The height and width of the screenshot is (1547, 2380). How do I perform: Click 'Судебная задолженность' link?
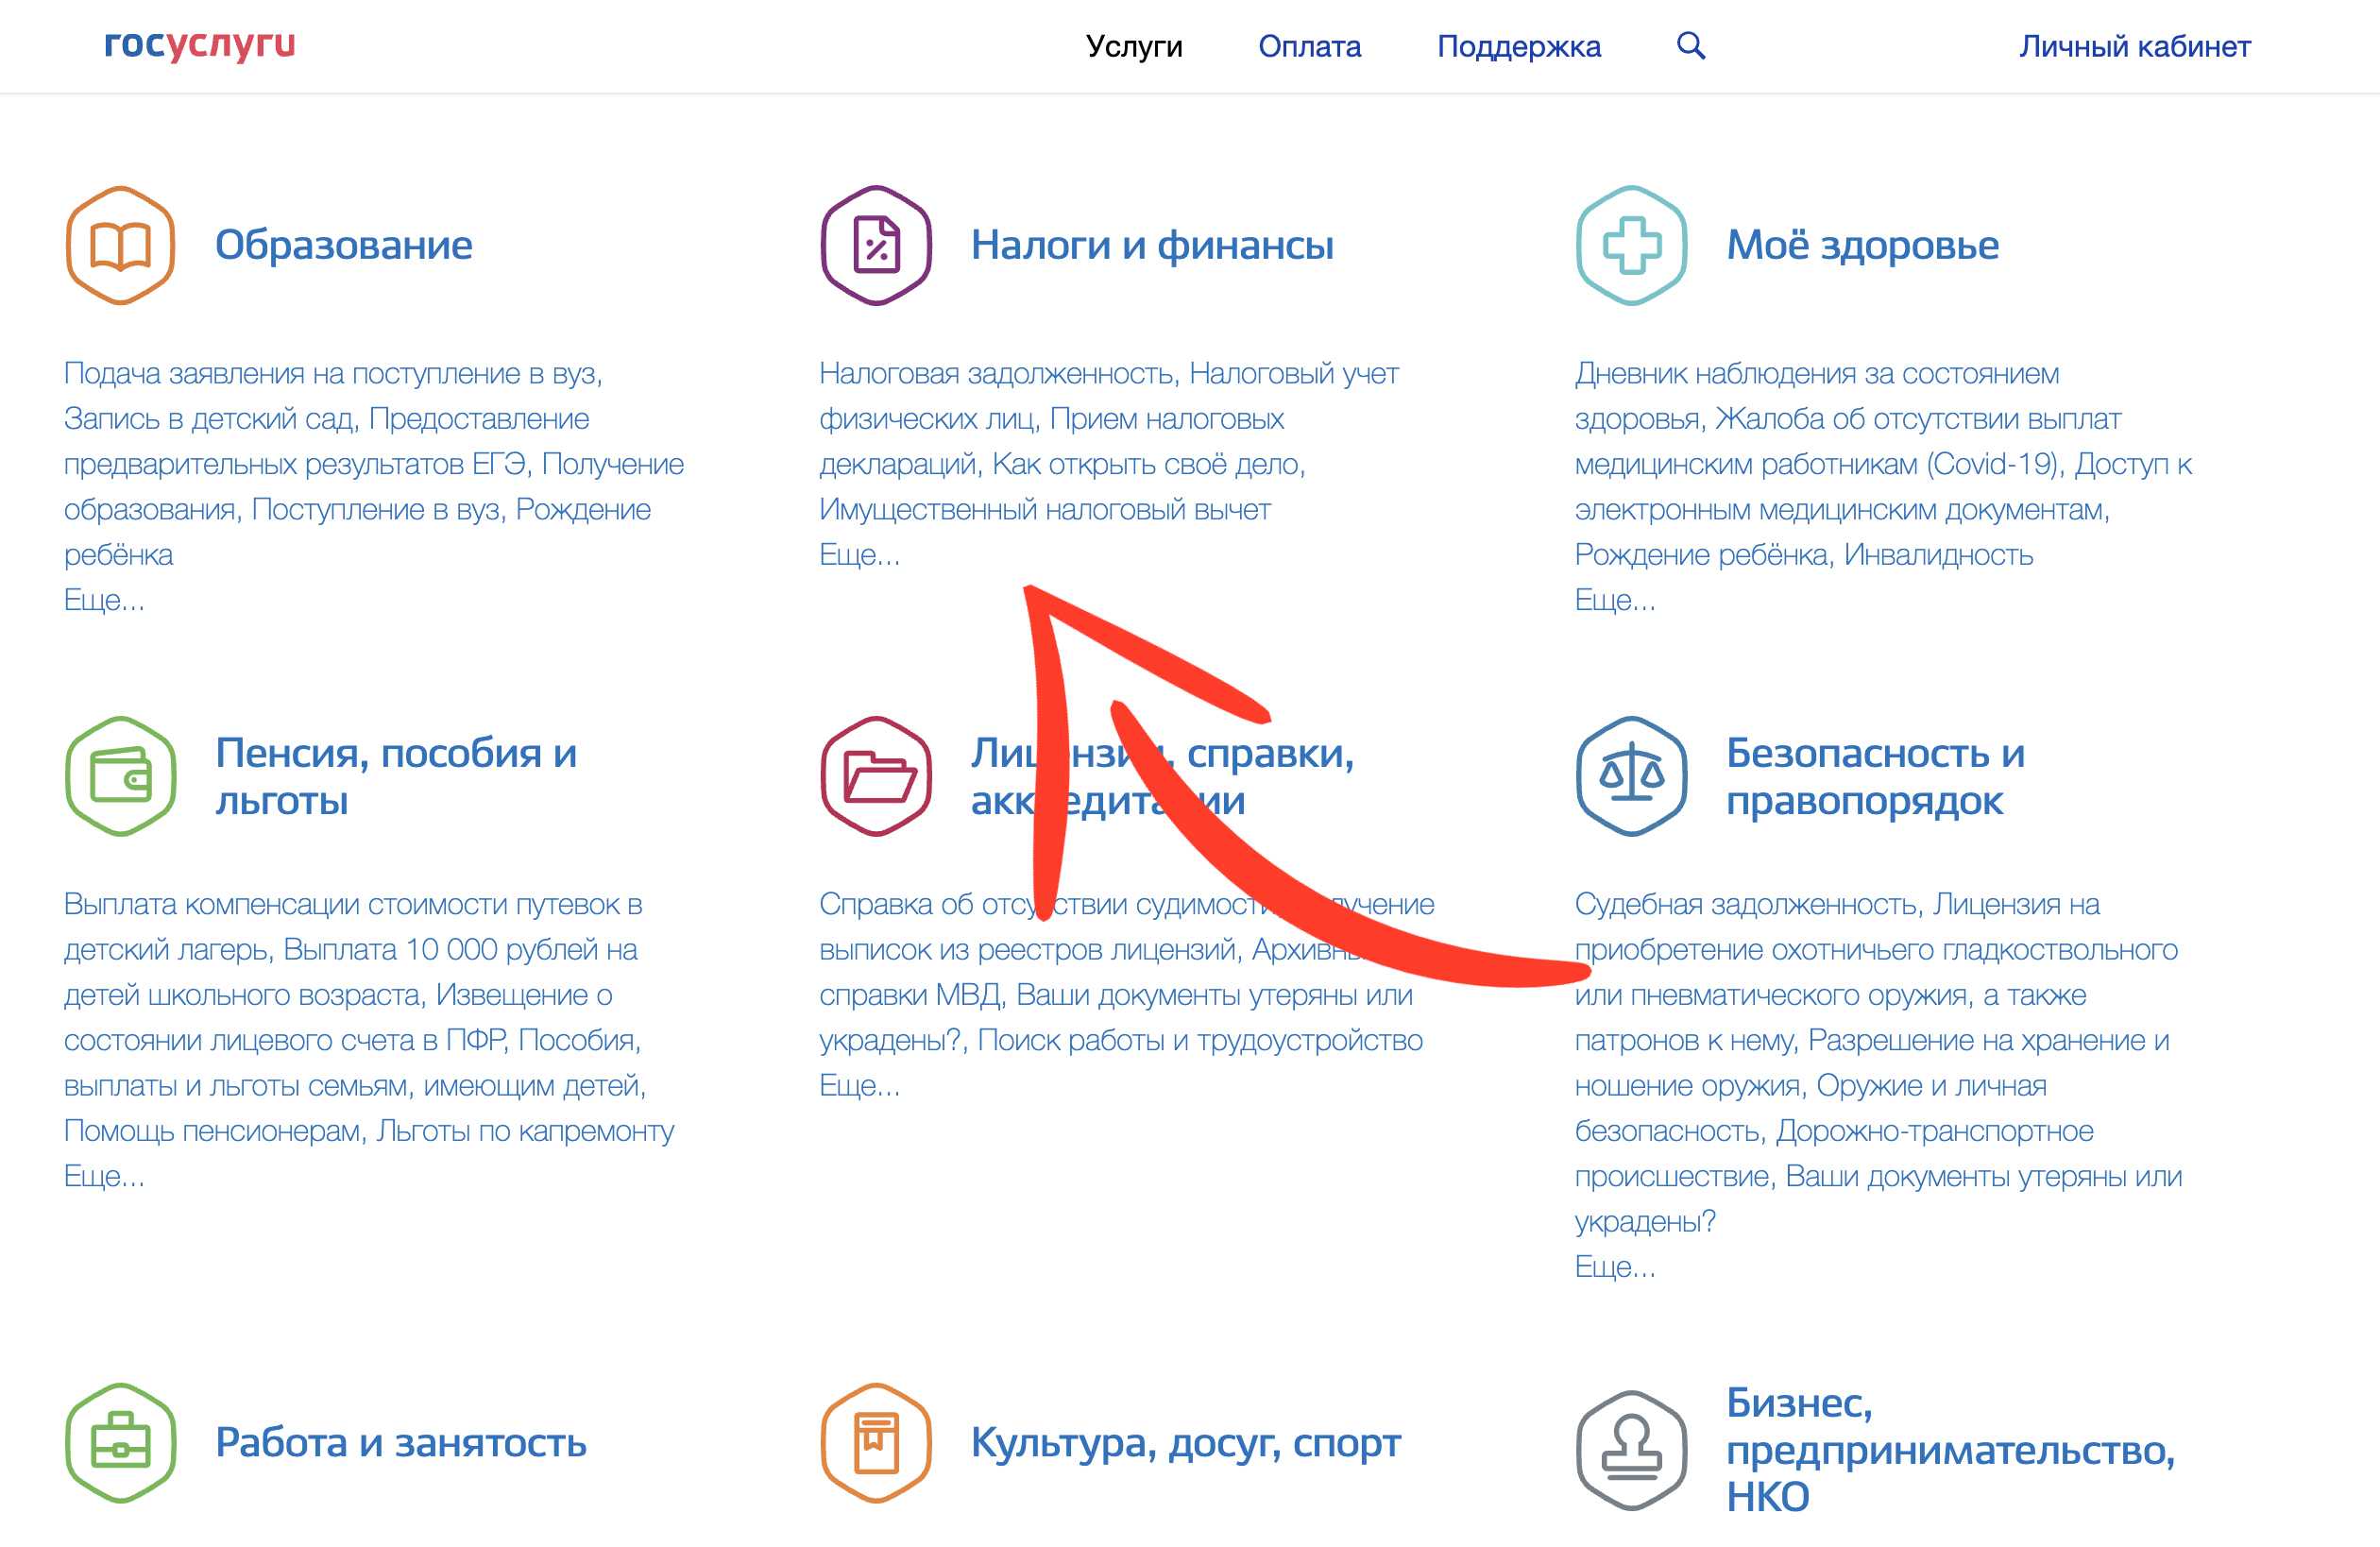(1747, 905)
